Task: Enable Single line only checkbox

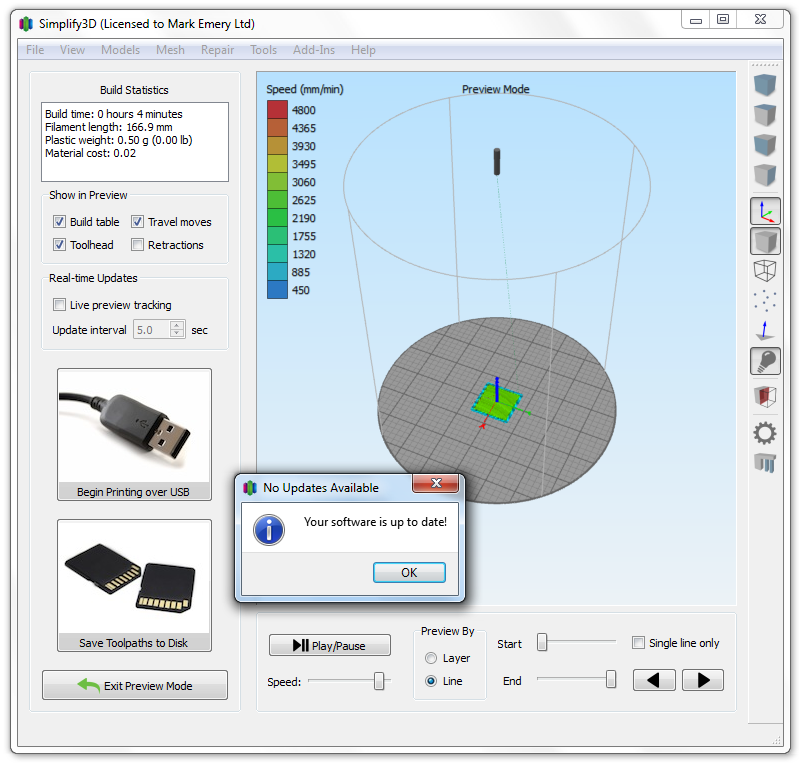Action: [638, 643]
